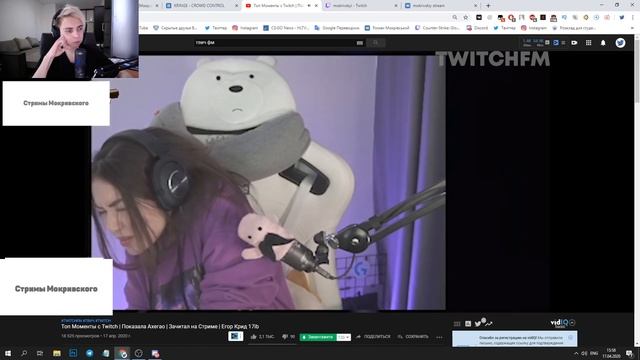Click the zoom magnifier icon in address bar
This screenshot has height=360, width=640.
pyautogui.click(x=455, y=18)
